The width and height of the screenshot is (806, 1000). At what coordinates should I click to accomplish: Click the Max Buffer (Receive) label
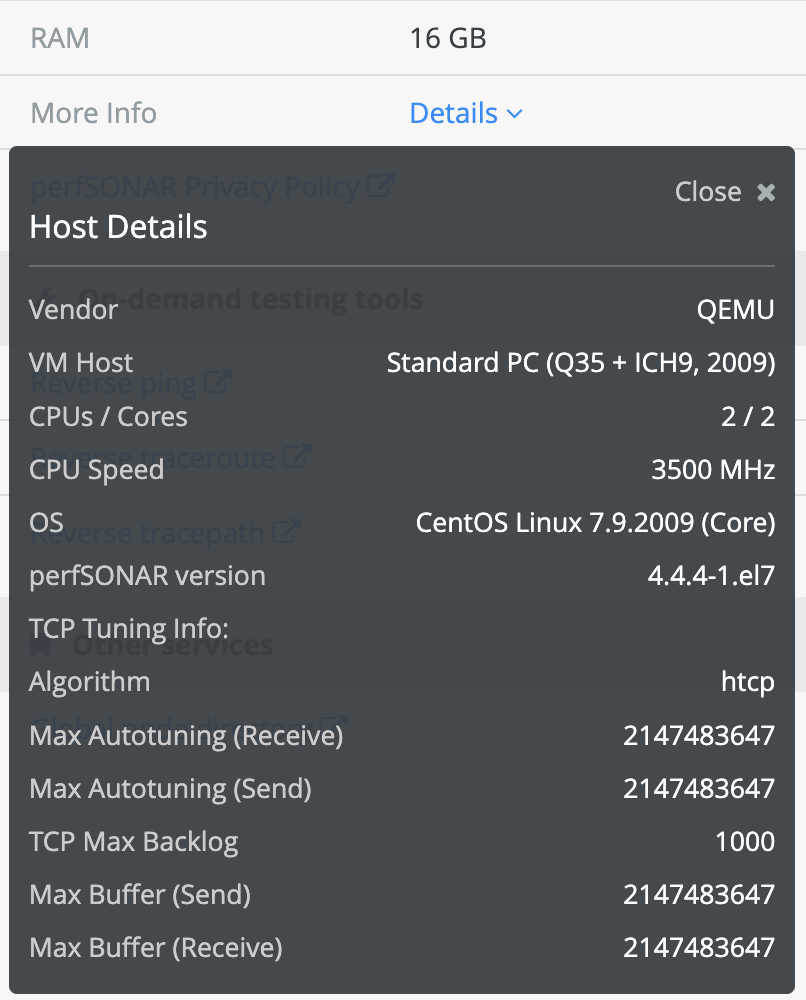[x=156, y=948]
